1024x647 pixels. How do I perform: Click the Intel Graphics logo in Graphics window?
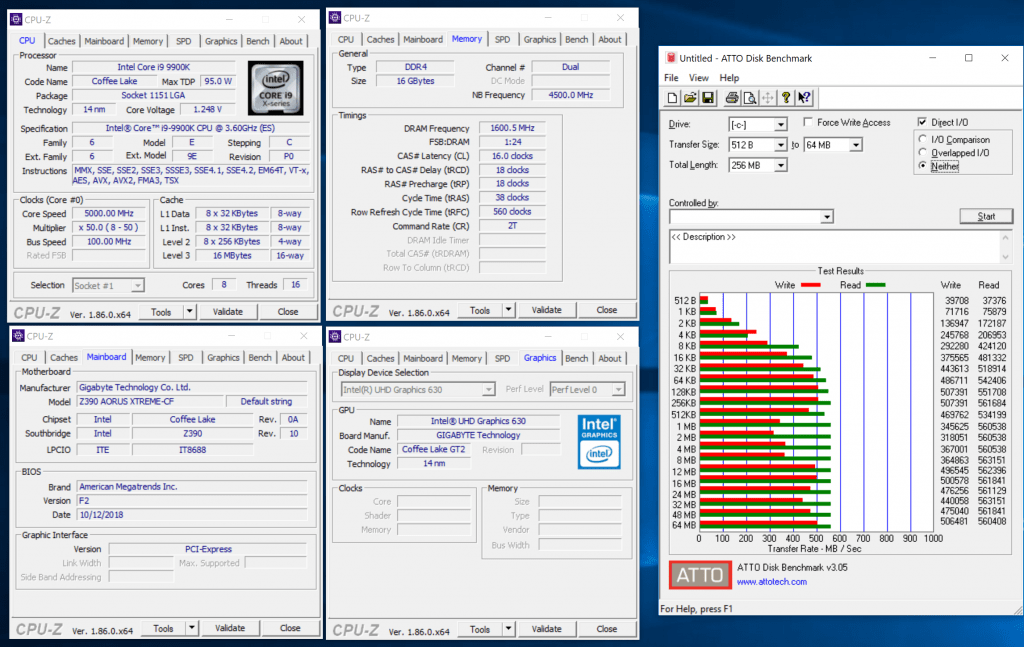point(599,442)
